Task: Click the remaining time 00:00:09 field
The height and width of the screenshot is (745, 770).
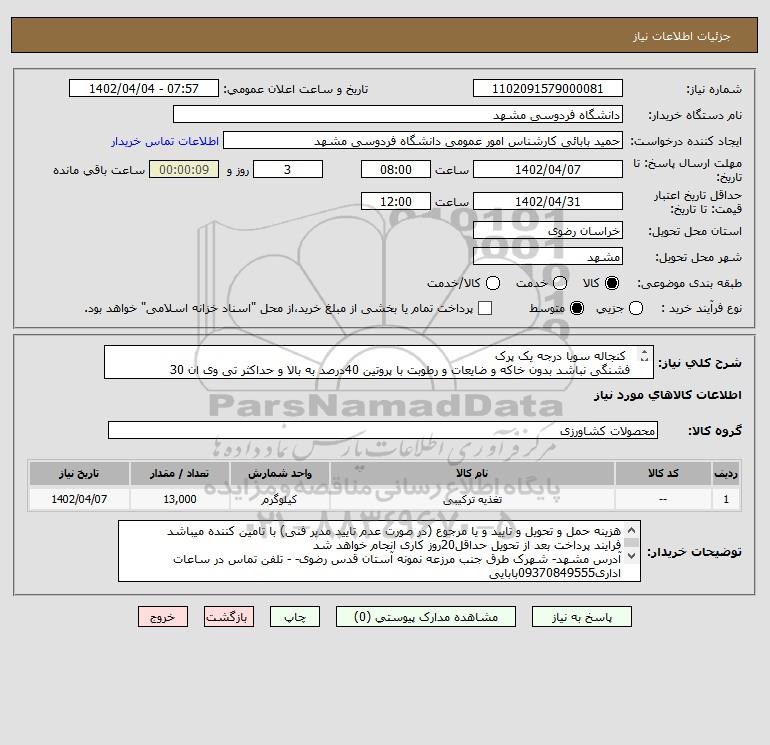Action: (x=184, y=170)
